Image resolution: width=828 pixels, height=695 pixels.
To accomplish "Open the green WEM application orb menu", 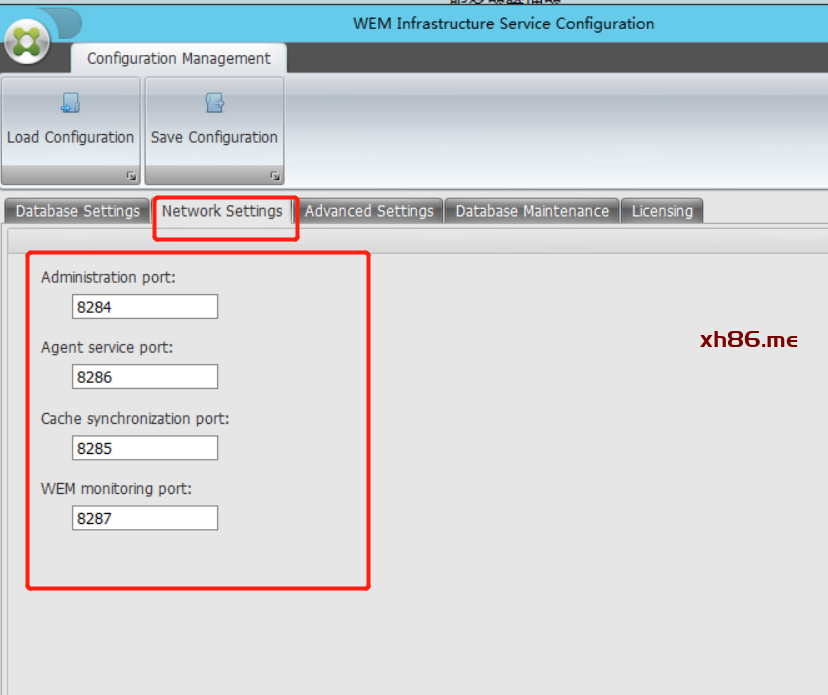I will click(x=27, y=41).
